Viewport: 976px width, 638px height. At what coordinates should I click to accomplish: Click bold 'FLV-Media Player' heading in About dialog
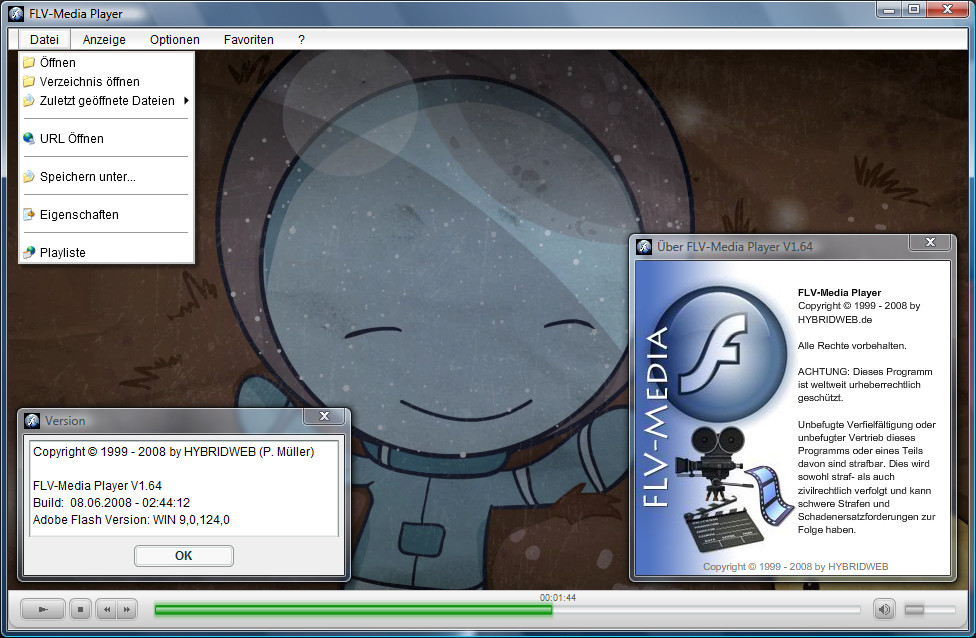(840, 293)
